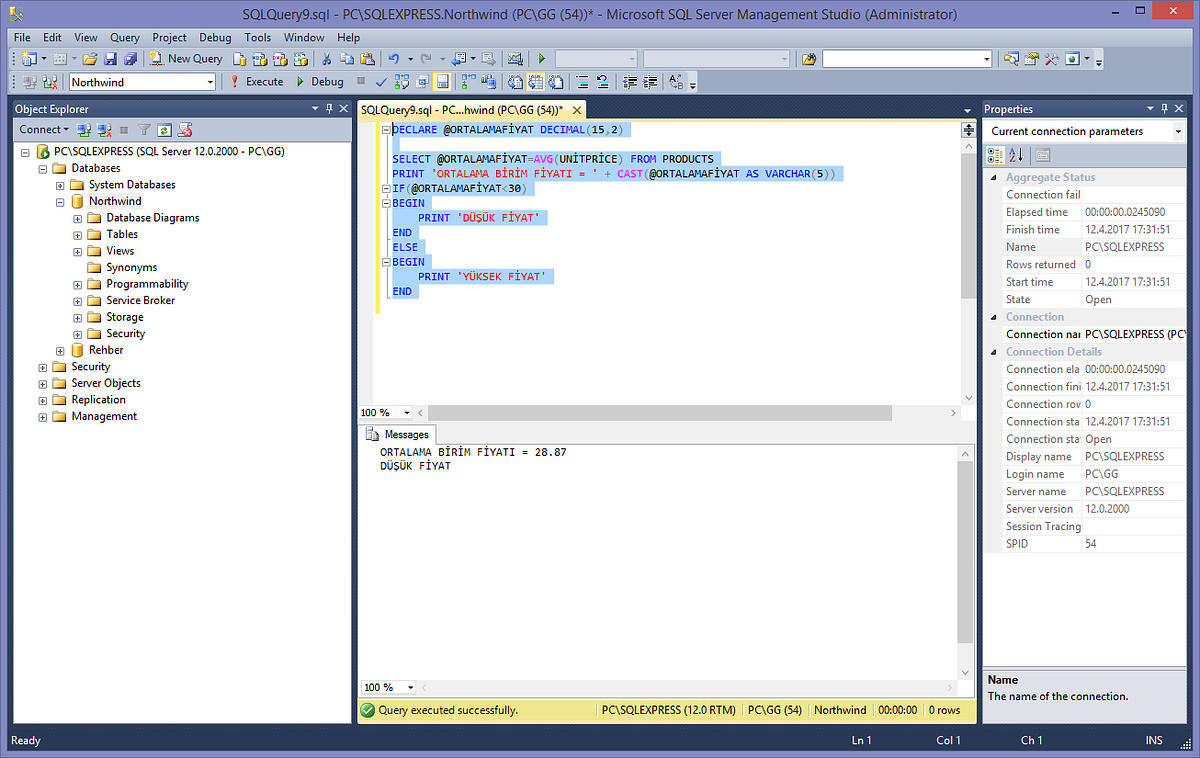
Task: Open the Query menu
Action: point(124,37)
